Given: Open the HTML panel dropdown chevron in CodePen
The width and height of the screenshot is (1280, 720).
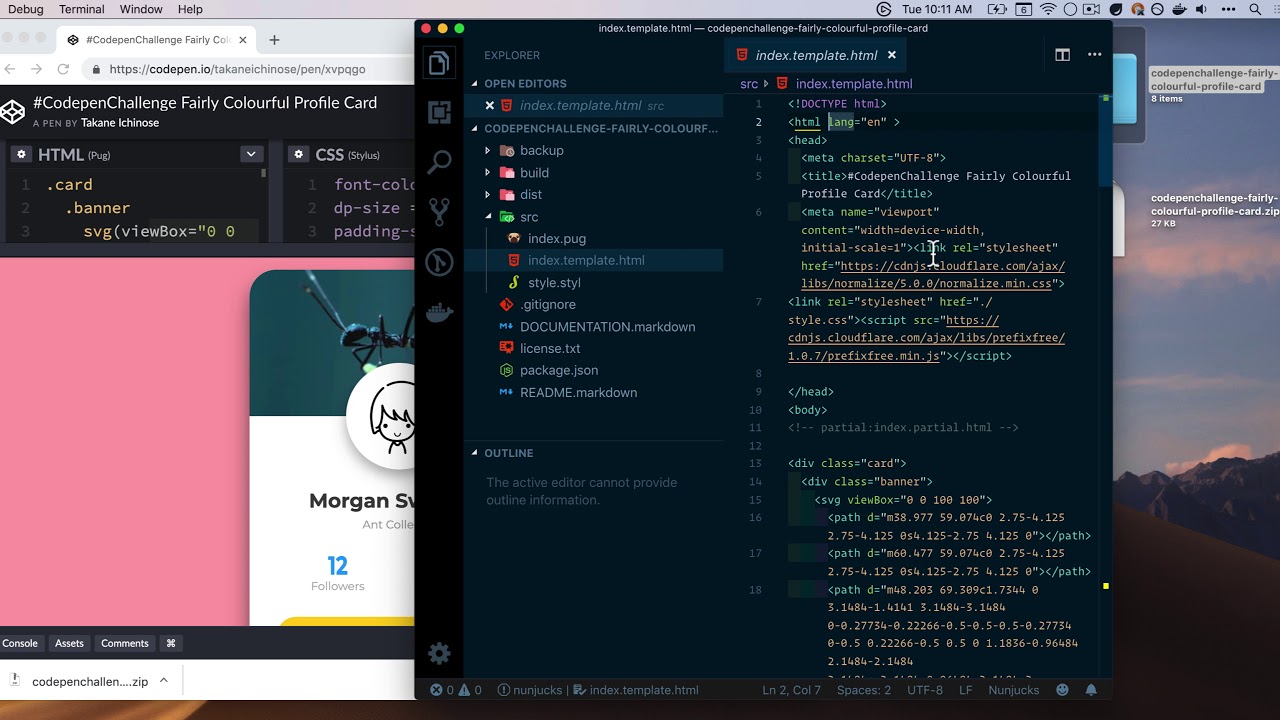Looking at the screenshot, I should click(251, 154).
